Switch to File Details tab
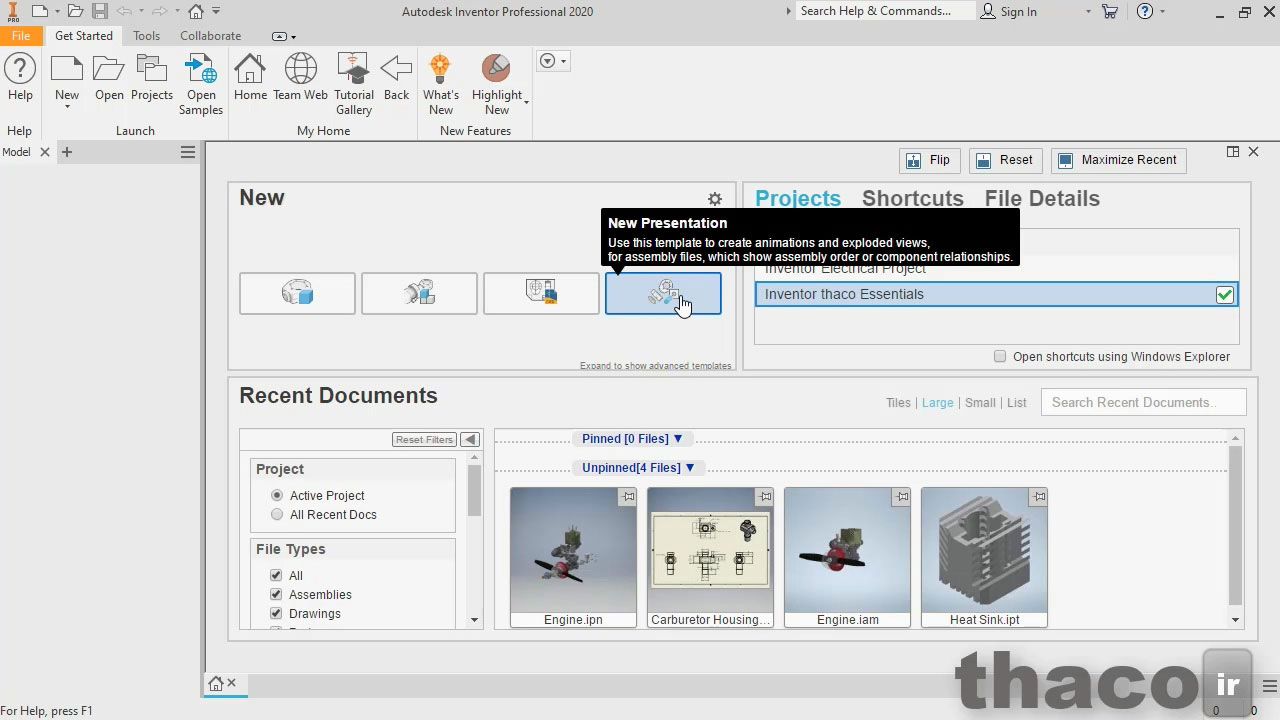The image size is (1280, 720). (x=1042, y=198)
